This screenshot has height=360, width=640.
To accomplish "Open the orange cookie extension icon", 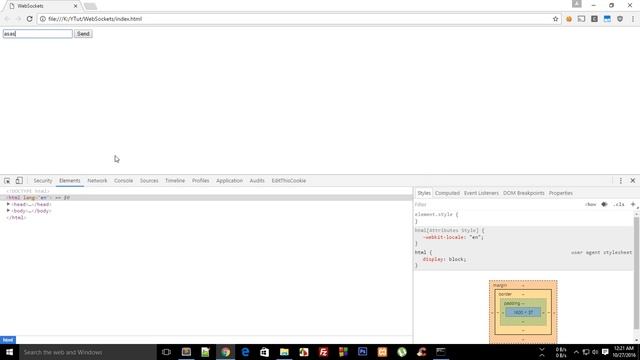I will click(x=569, y=19).
